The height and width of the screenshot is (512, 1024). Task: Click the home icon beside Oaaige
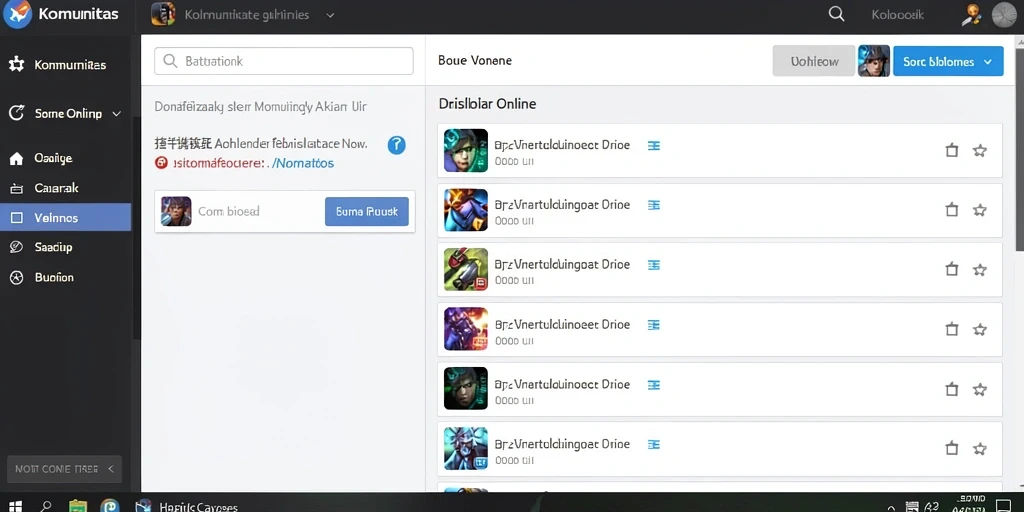point(16,158)
